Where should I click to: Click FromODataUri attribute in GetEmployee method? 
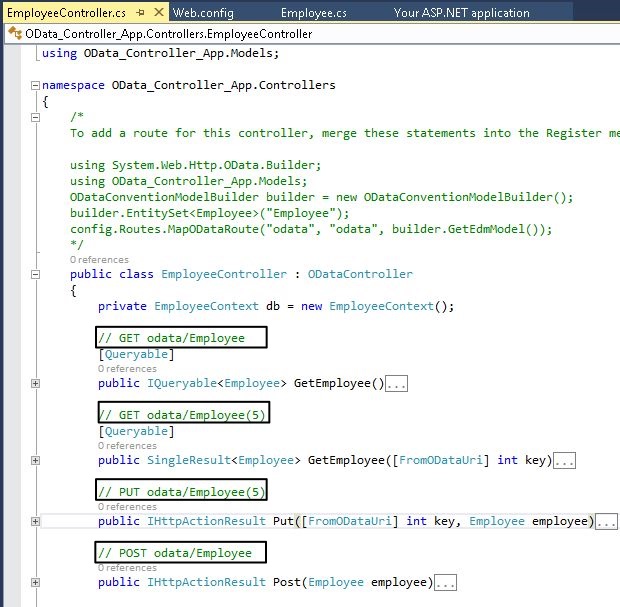[441, 460]
